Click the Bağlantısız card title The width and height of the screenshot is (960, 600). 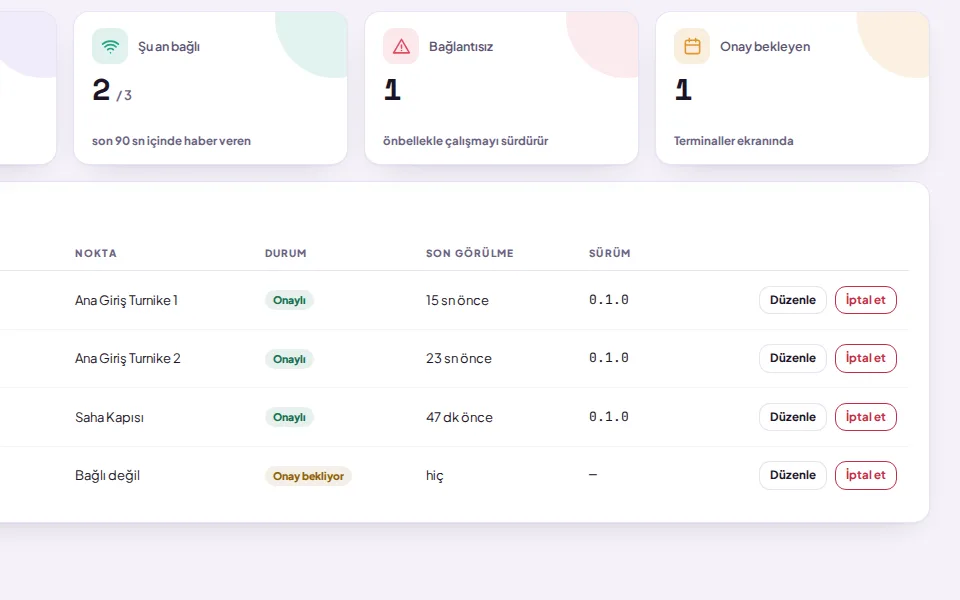coord(461,47)
